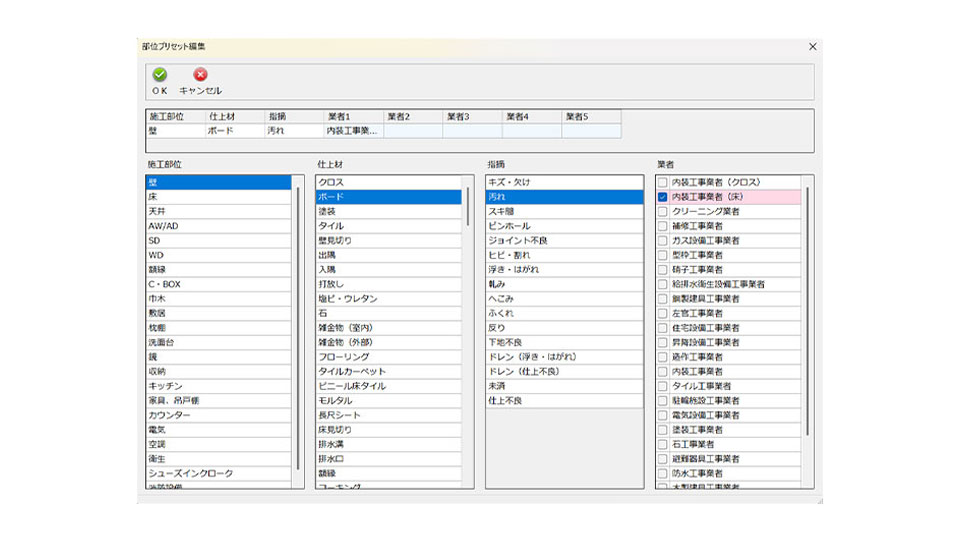The image size is (960, 540).
Task: Check the 電気設備工事業者 checkbox
Action: click(x=662, y=415)
